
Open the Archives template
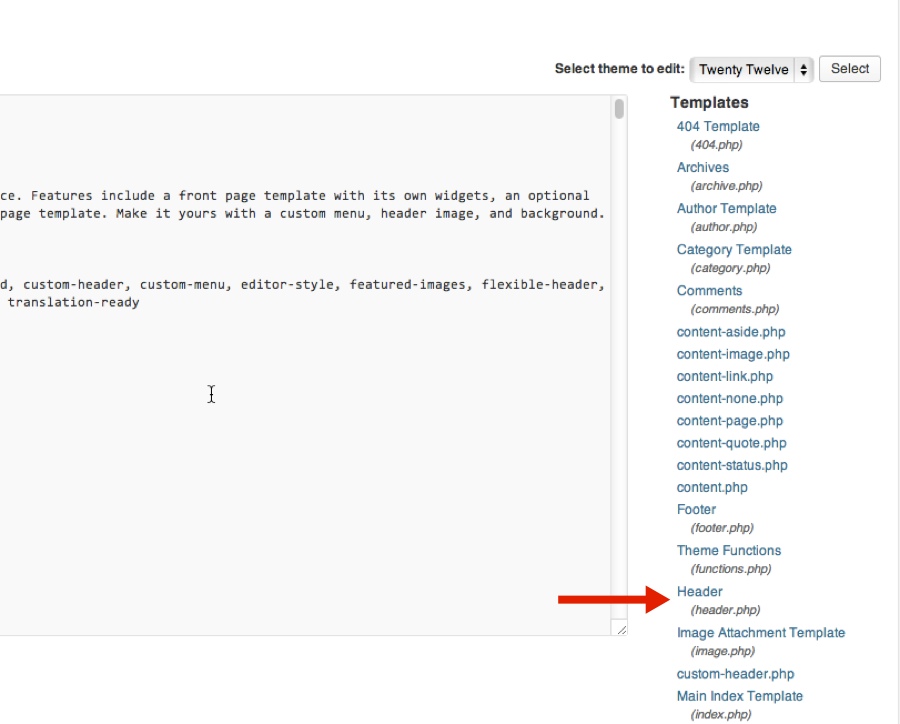pyautogui.click(x=703, y=168)
